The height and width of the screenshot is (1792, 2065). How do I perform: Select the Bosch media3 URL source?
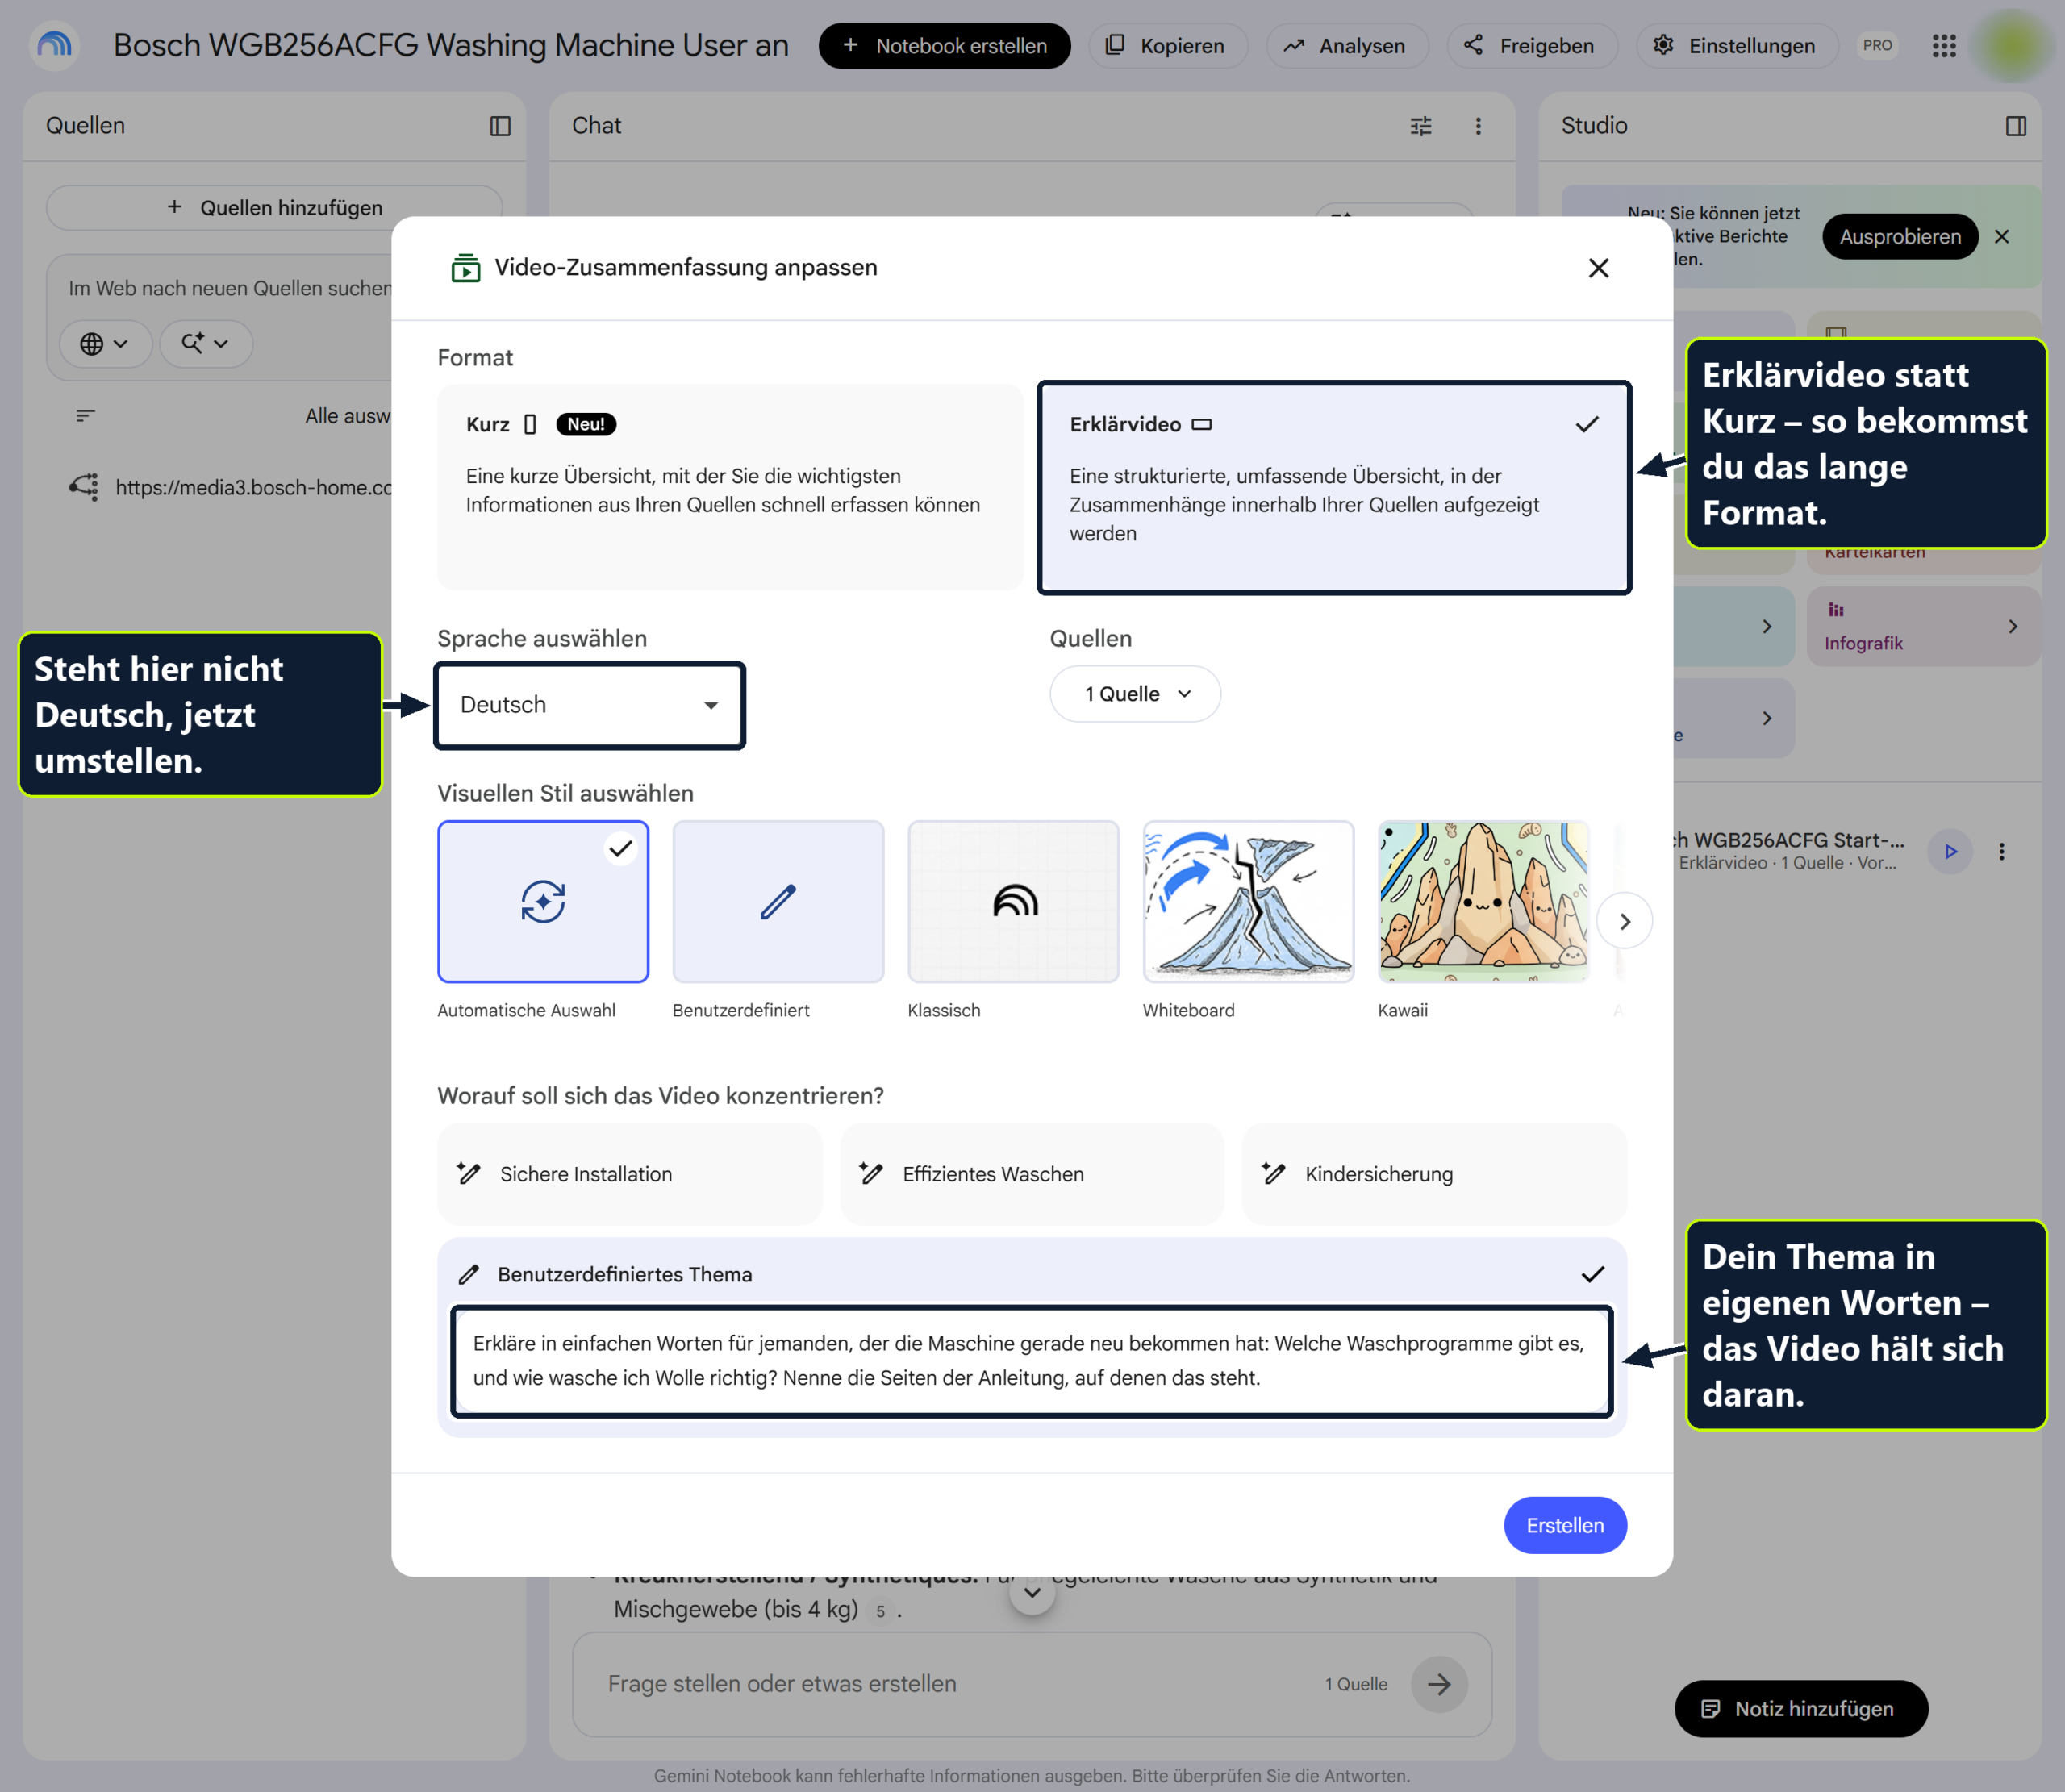pos(231,487)
